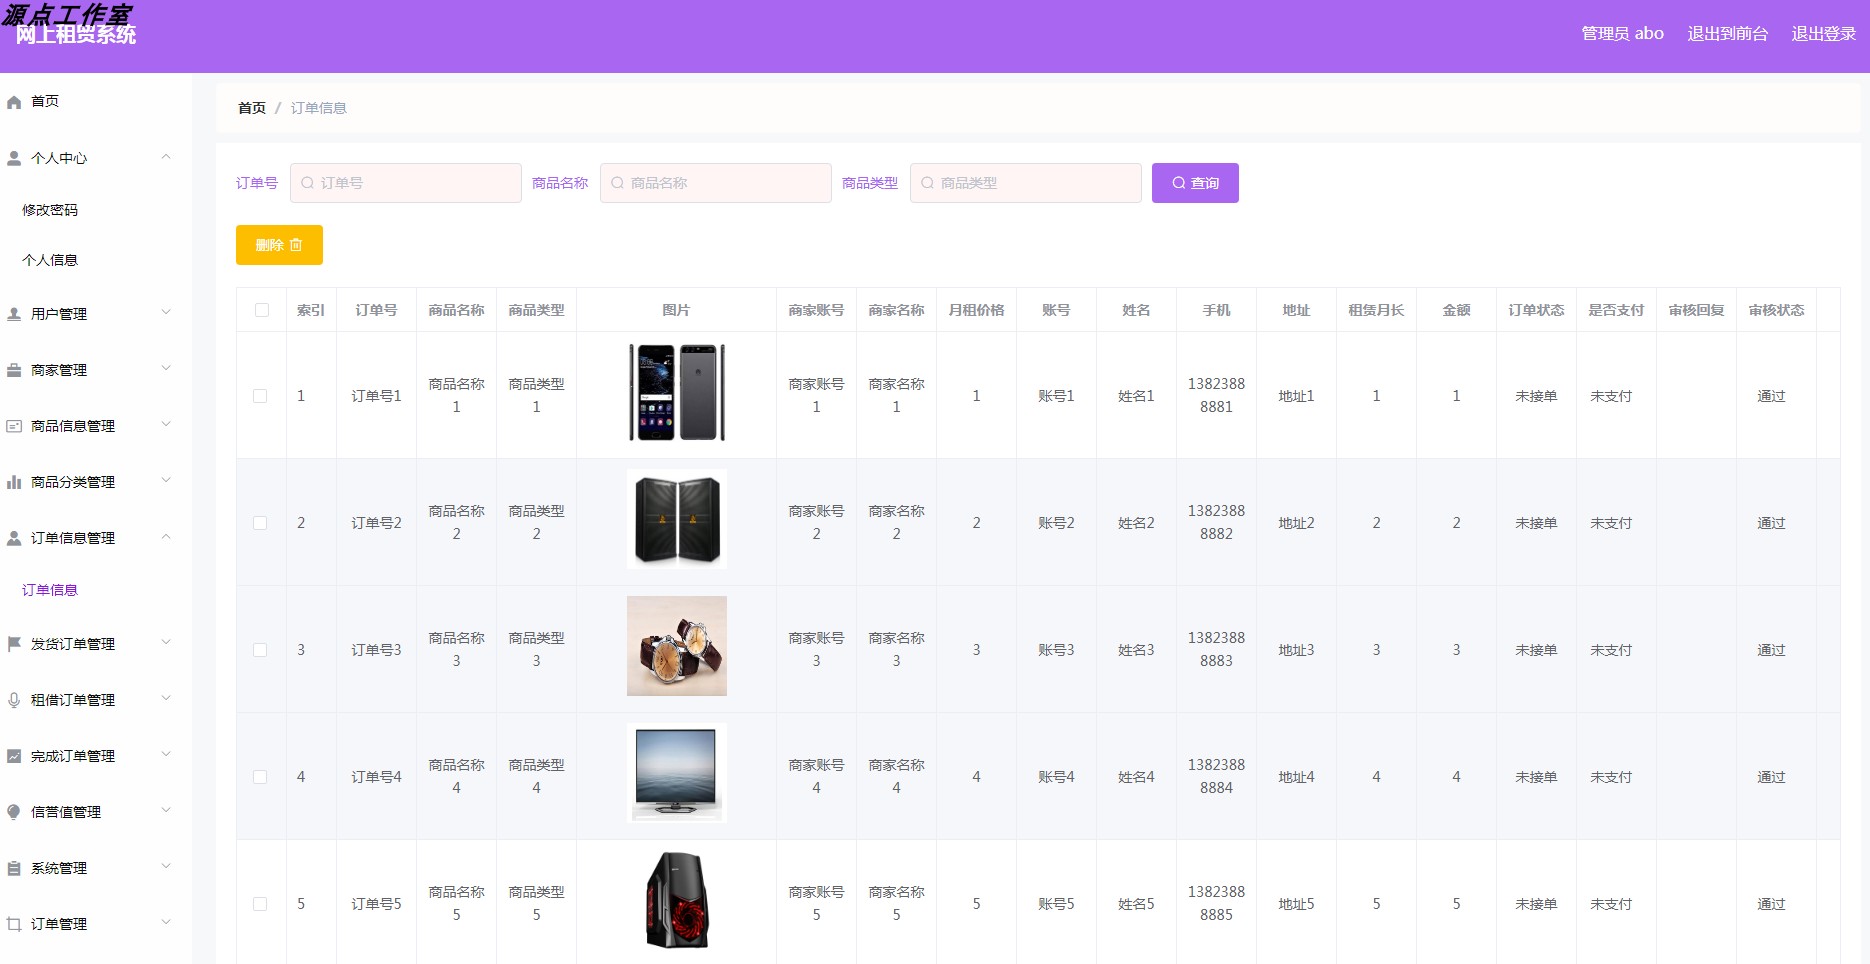Click the 用户管理 user management icon
1870x964 pixels.
[x=14, y=312]
